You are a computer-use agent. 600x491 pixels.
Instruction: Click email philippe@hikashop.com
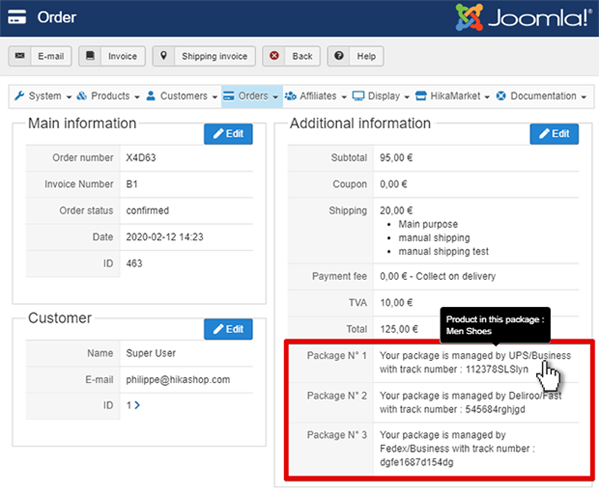(178, 380)
